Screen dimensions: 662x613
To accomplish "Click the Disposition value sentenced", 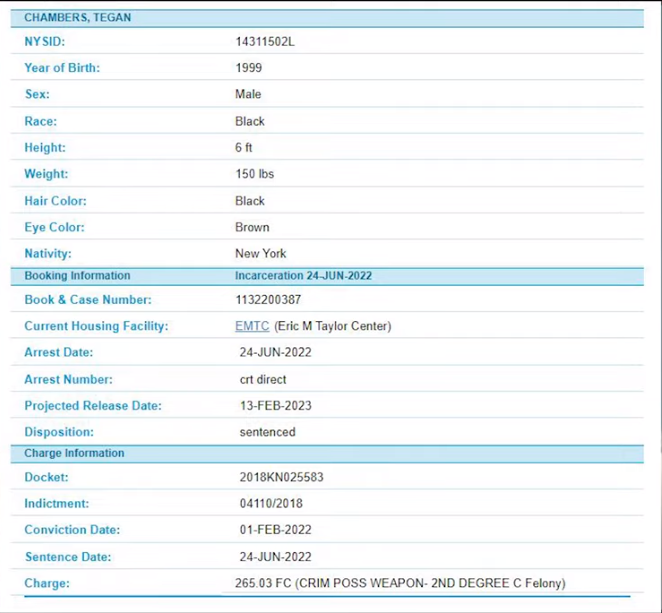I will tap(268, 432).
